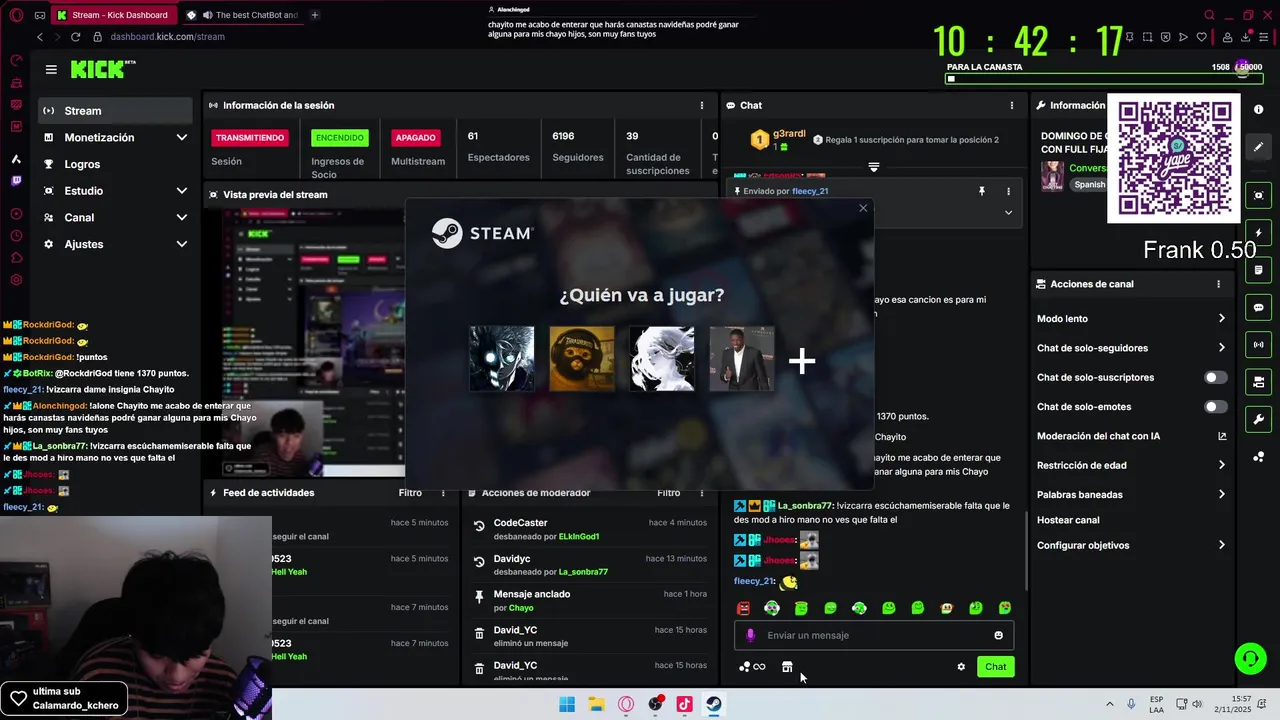Open the Kick hamburger menu
1280x720 pixels.
point(51,70)
